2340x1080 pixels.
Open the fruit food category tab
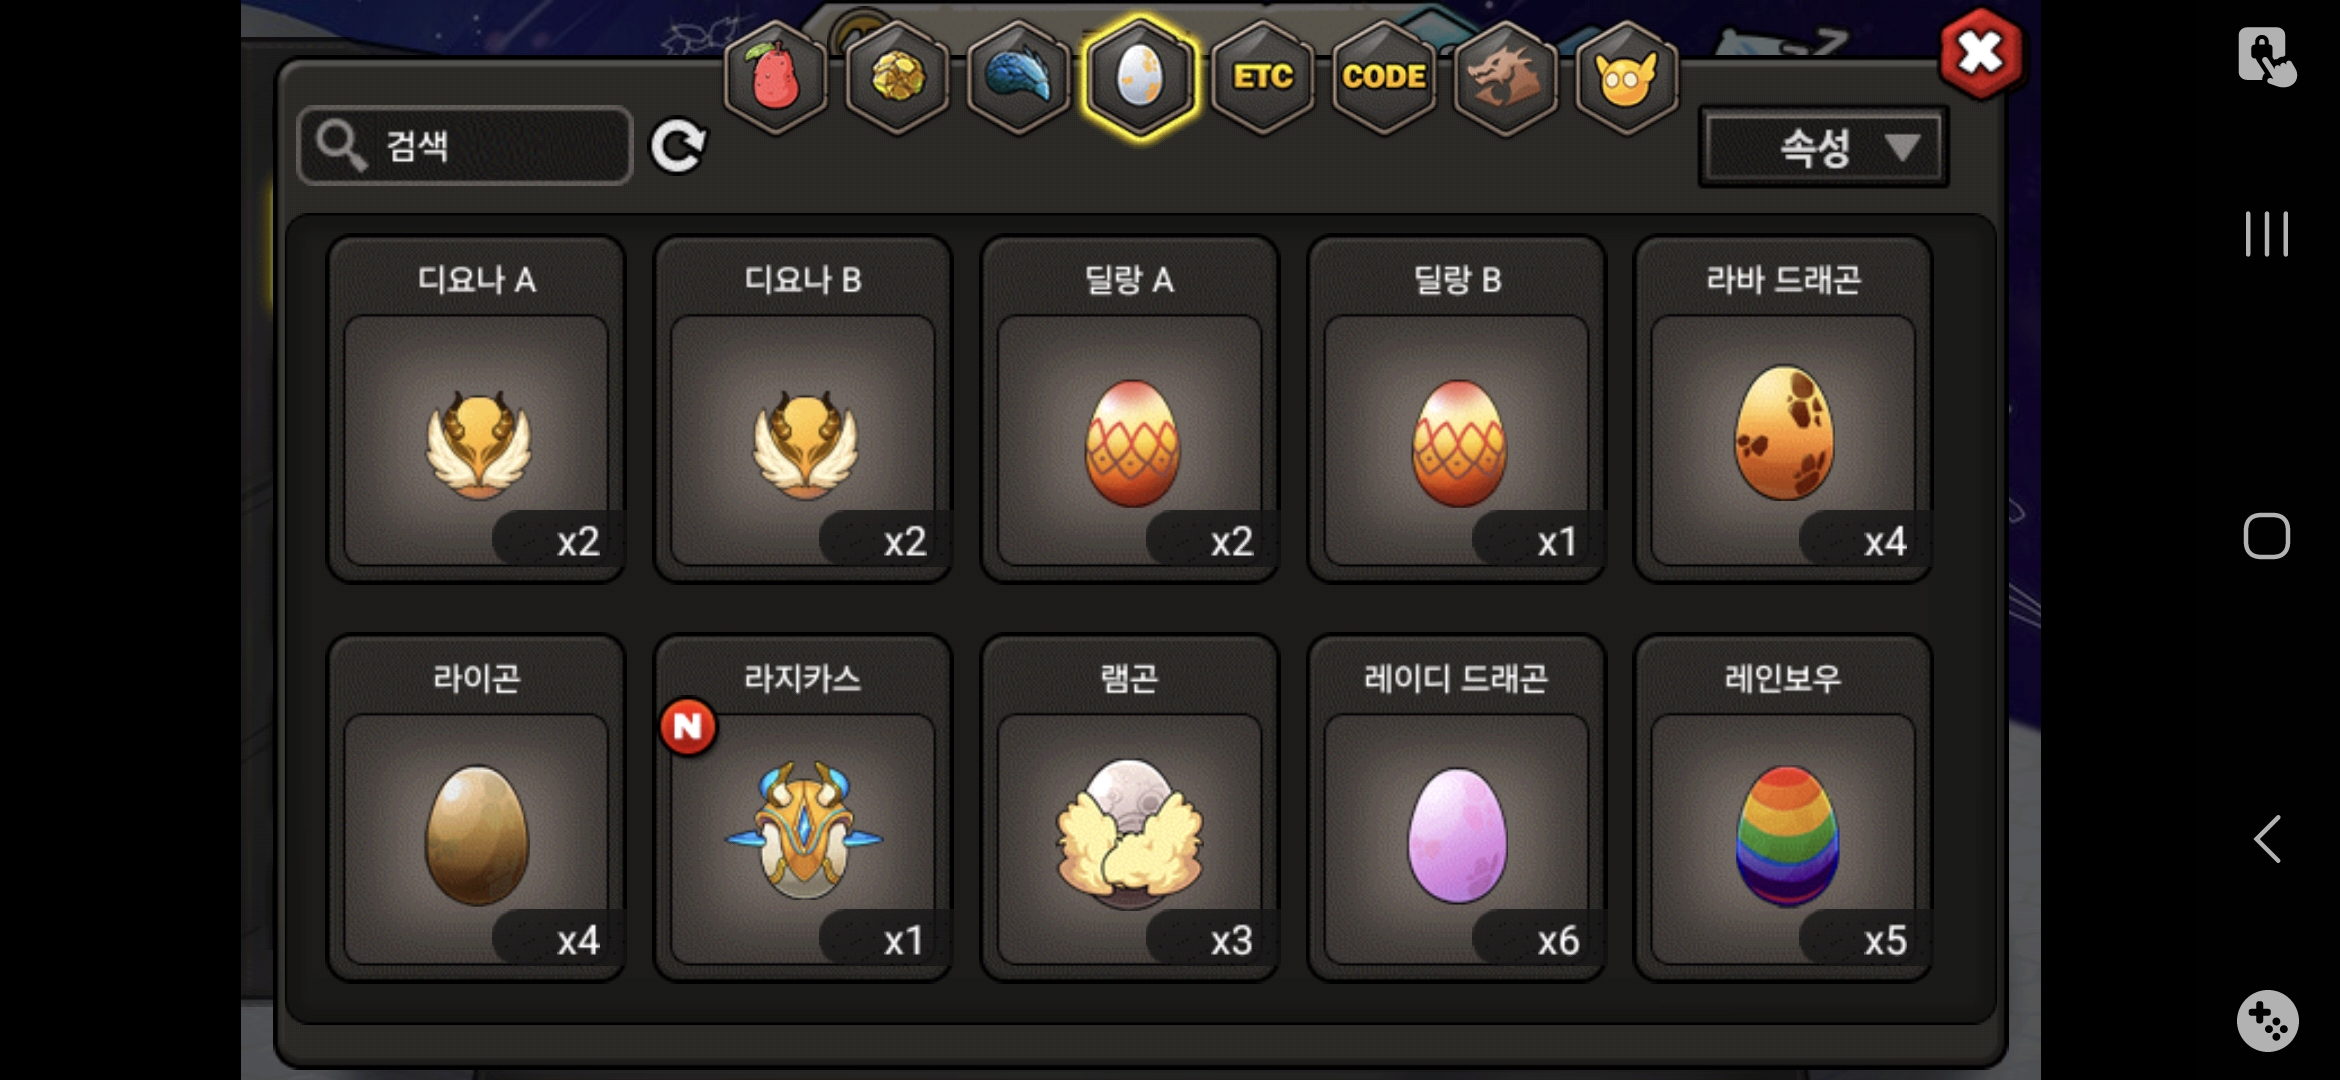point(774,78)
